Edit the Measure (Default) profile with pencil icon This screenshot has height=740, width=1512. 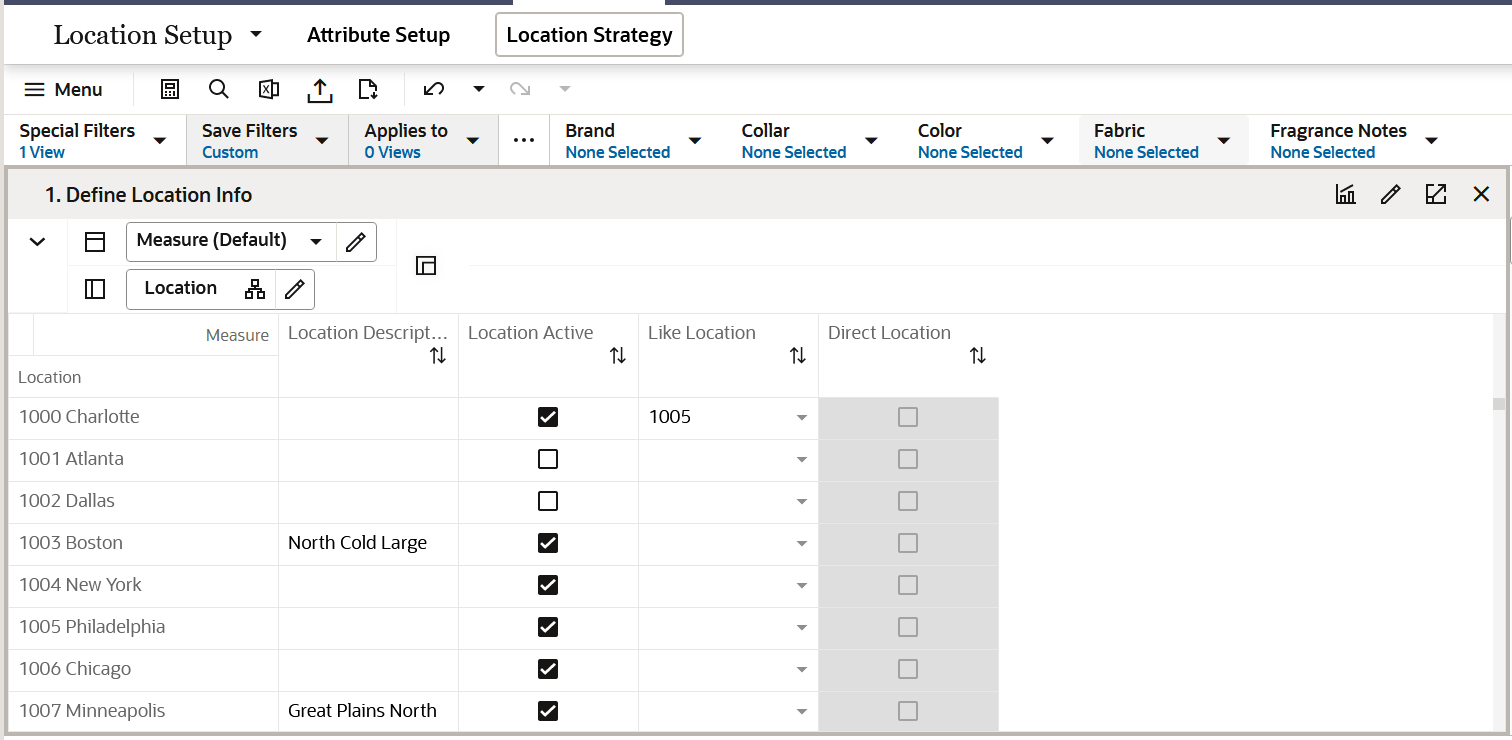[356, 241]
